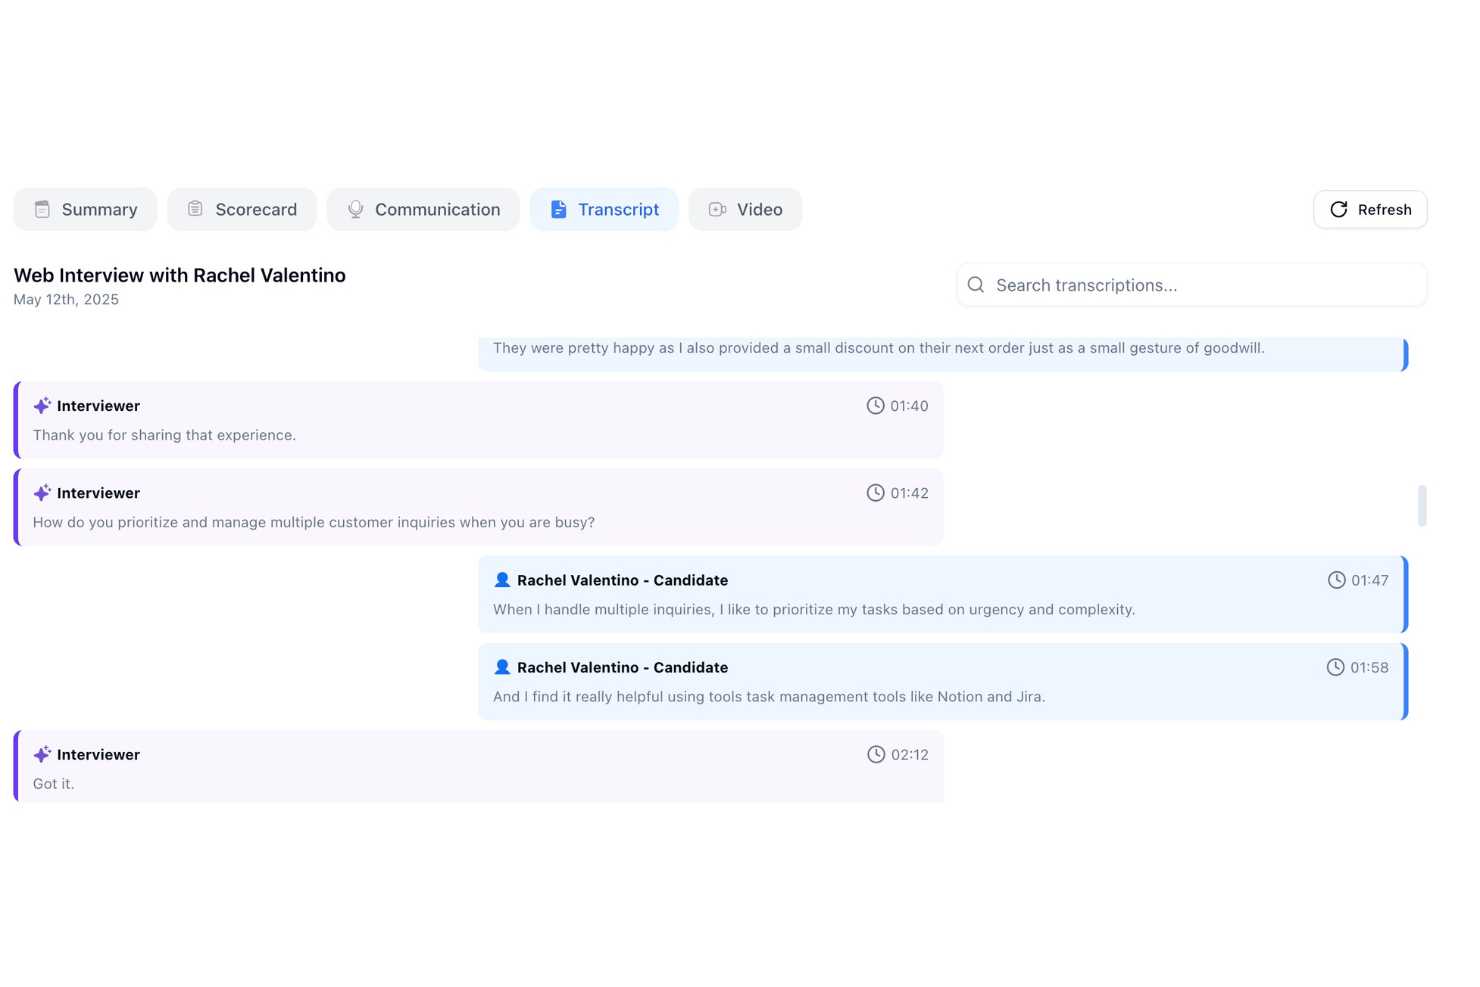Click the clock icon beside 02:12

pos(876,754)
